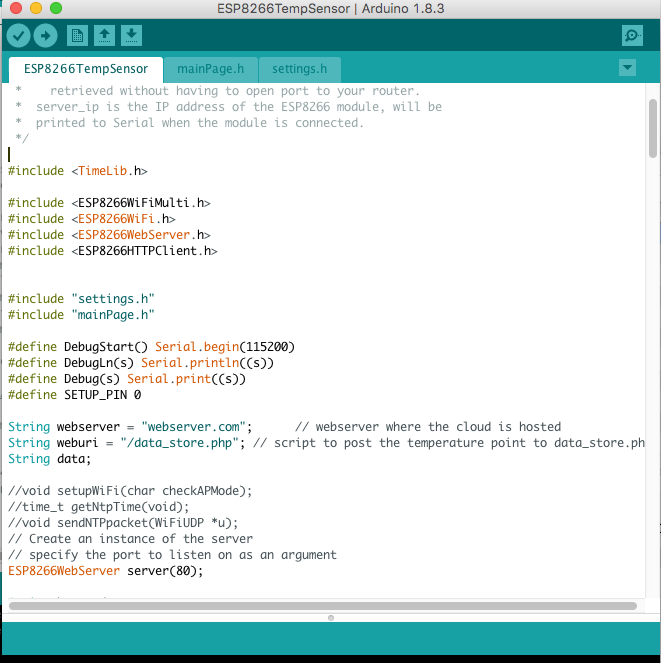Click the commented setupWiFi prototype line

click(x=130, y=491)
